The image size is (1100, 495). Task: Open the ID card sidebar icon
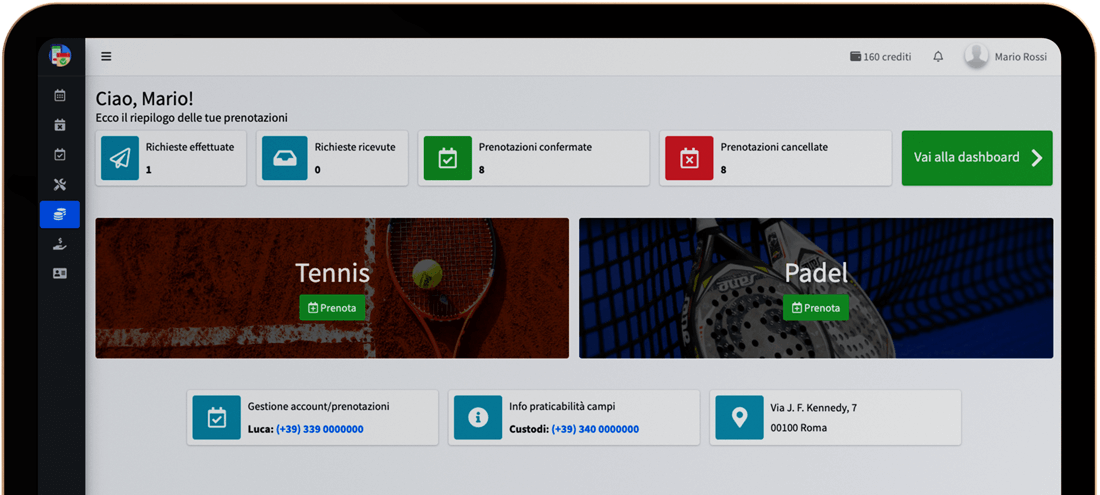[x=60, y=273]
